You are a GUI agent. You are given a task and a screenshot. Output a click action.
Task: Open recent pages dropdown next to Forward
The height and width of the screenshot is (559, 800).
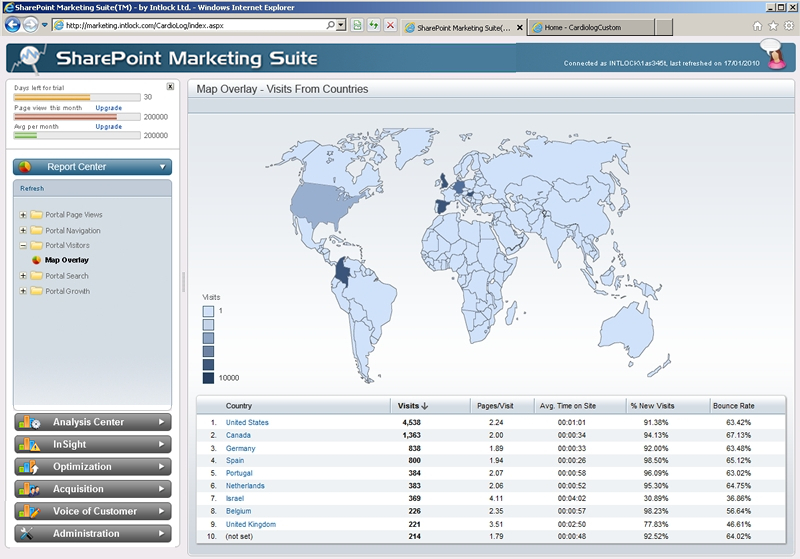click(x=44, y=24)
